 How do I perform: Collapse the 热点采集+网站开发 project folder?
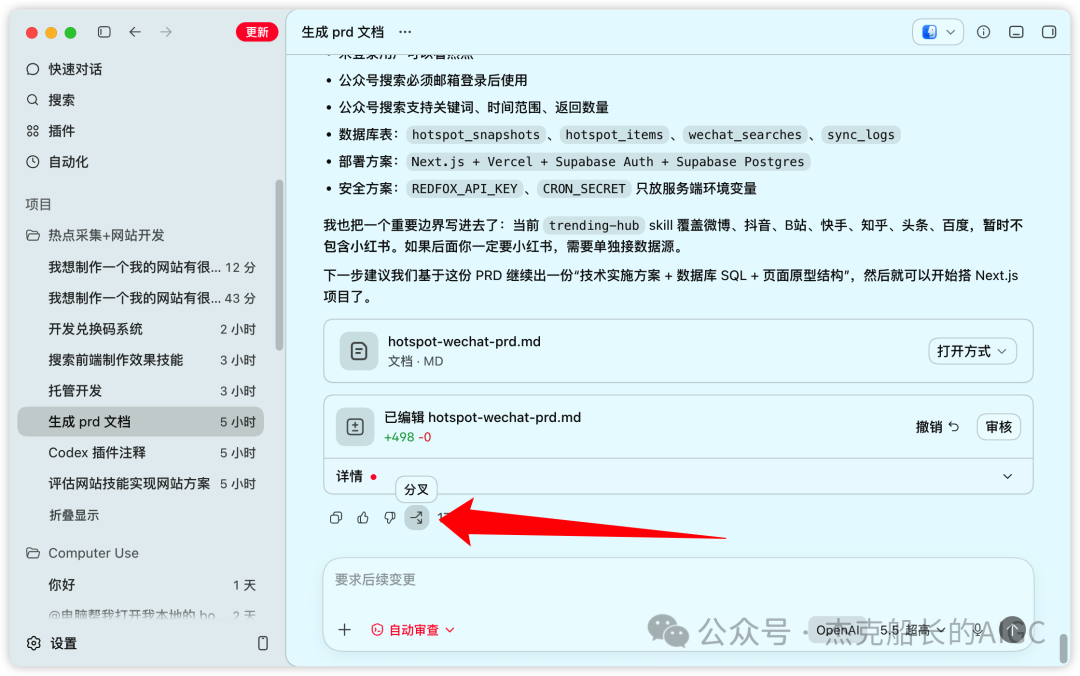pos(106,235)
